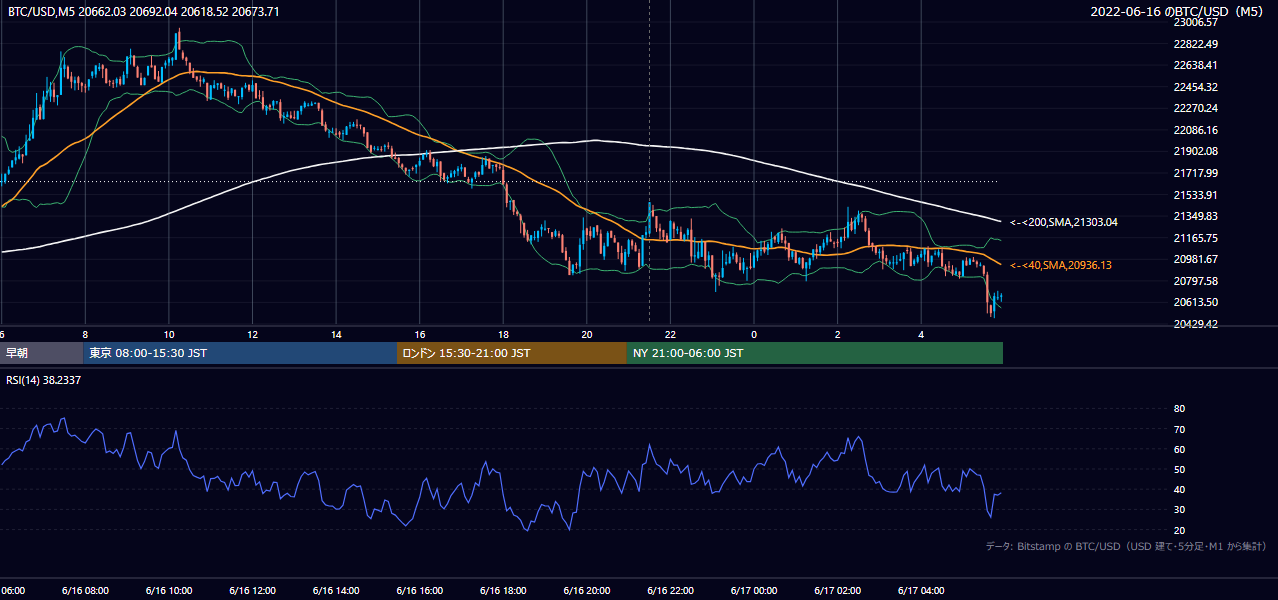Click the 6/17 04:00 date axis label

click(921, 591)
